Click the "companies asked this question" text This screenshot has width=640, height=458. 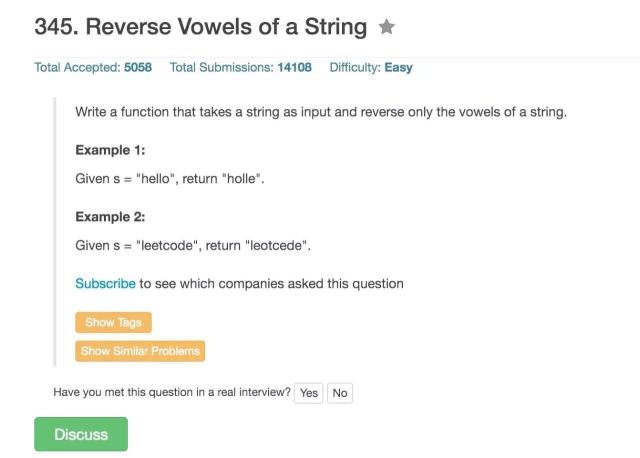coord(271,283)
